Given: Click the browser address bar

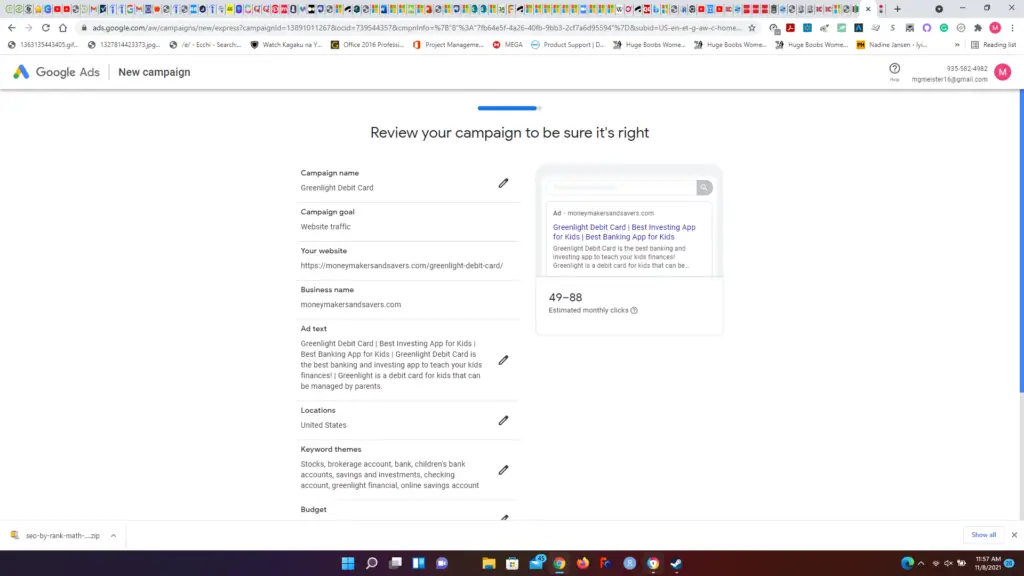Looking at the screenshot, I should 416,28.
